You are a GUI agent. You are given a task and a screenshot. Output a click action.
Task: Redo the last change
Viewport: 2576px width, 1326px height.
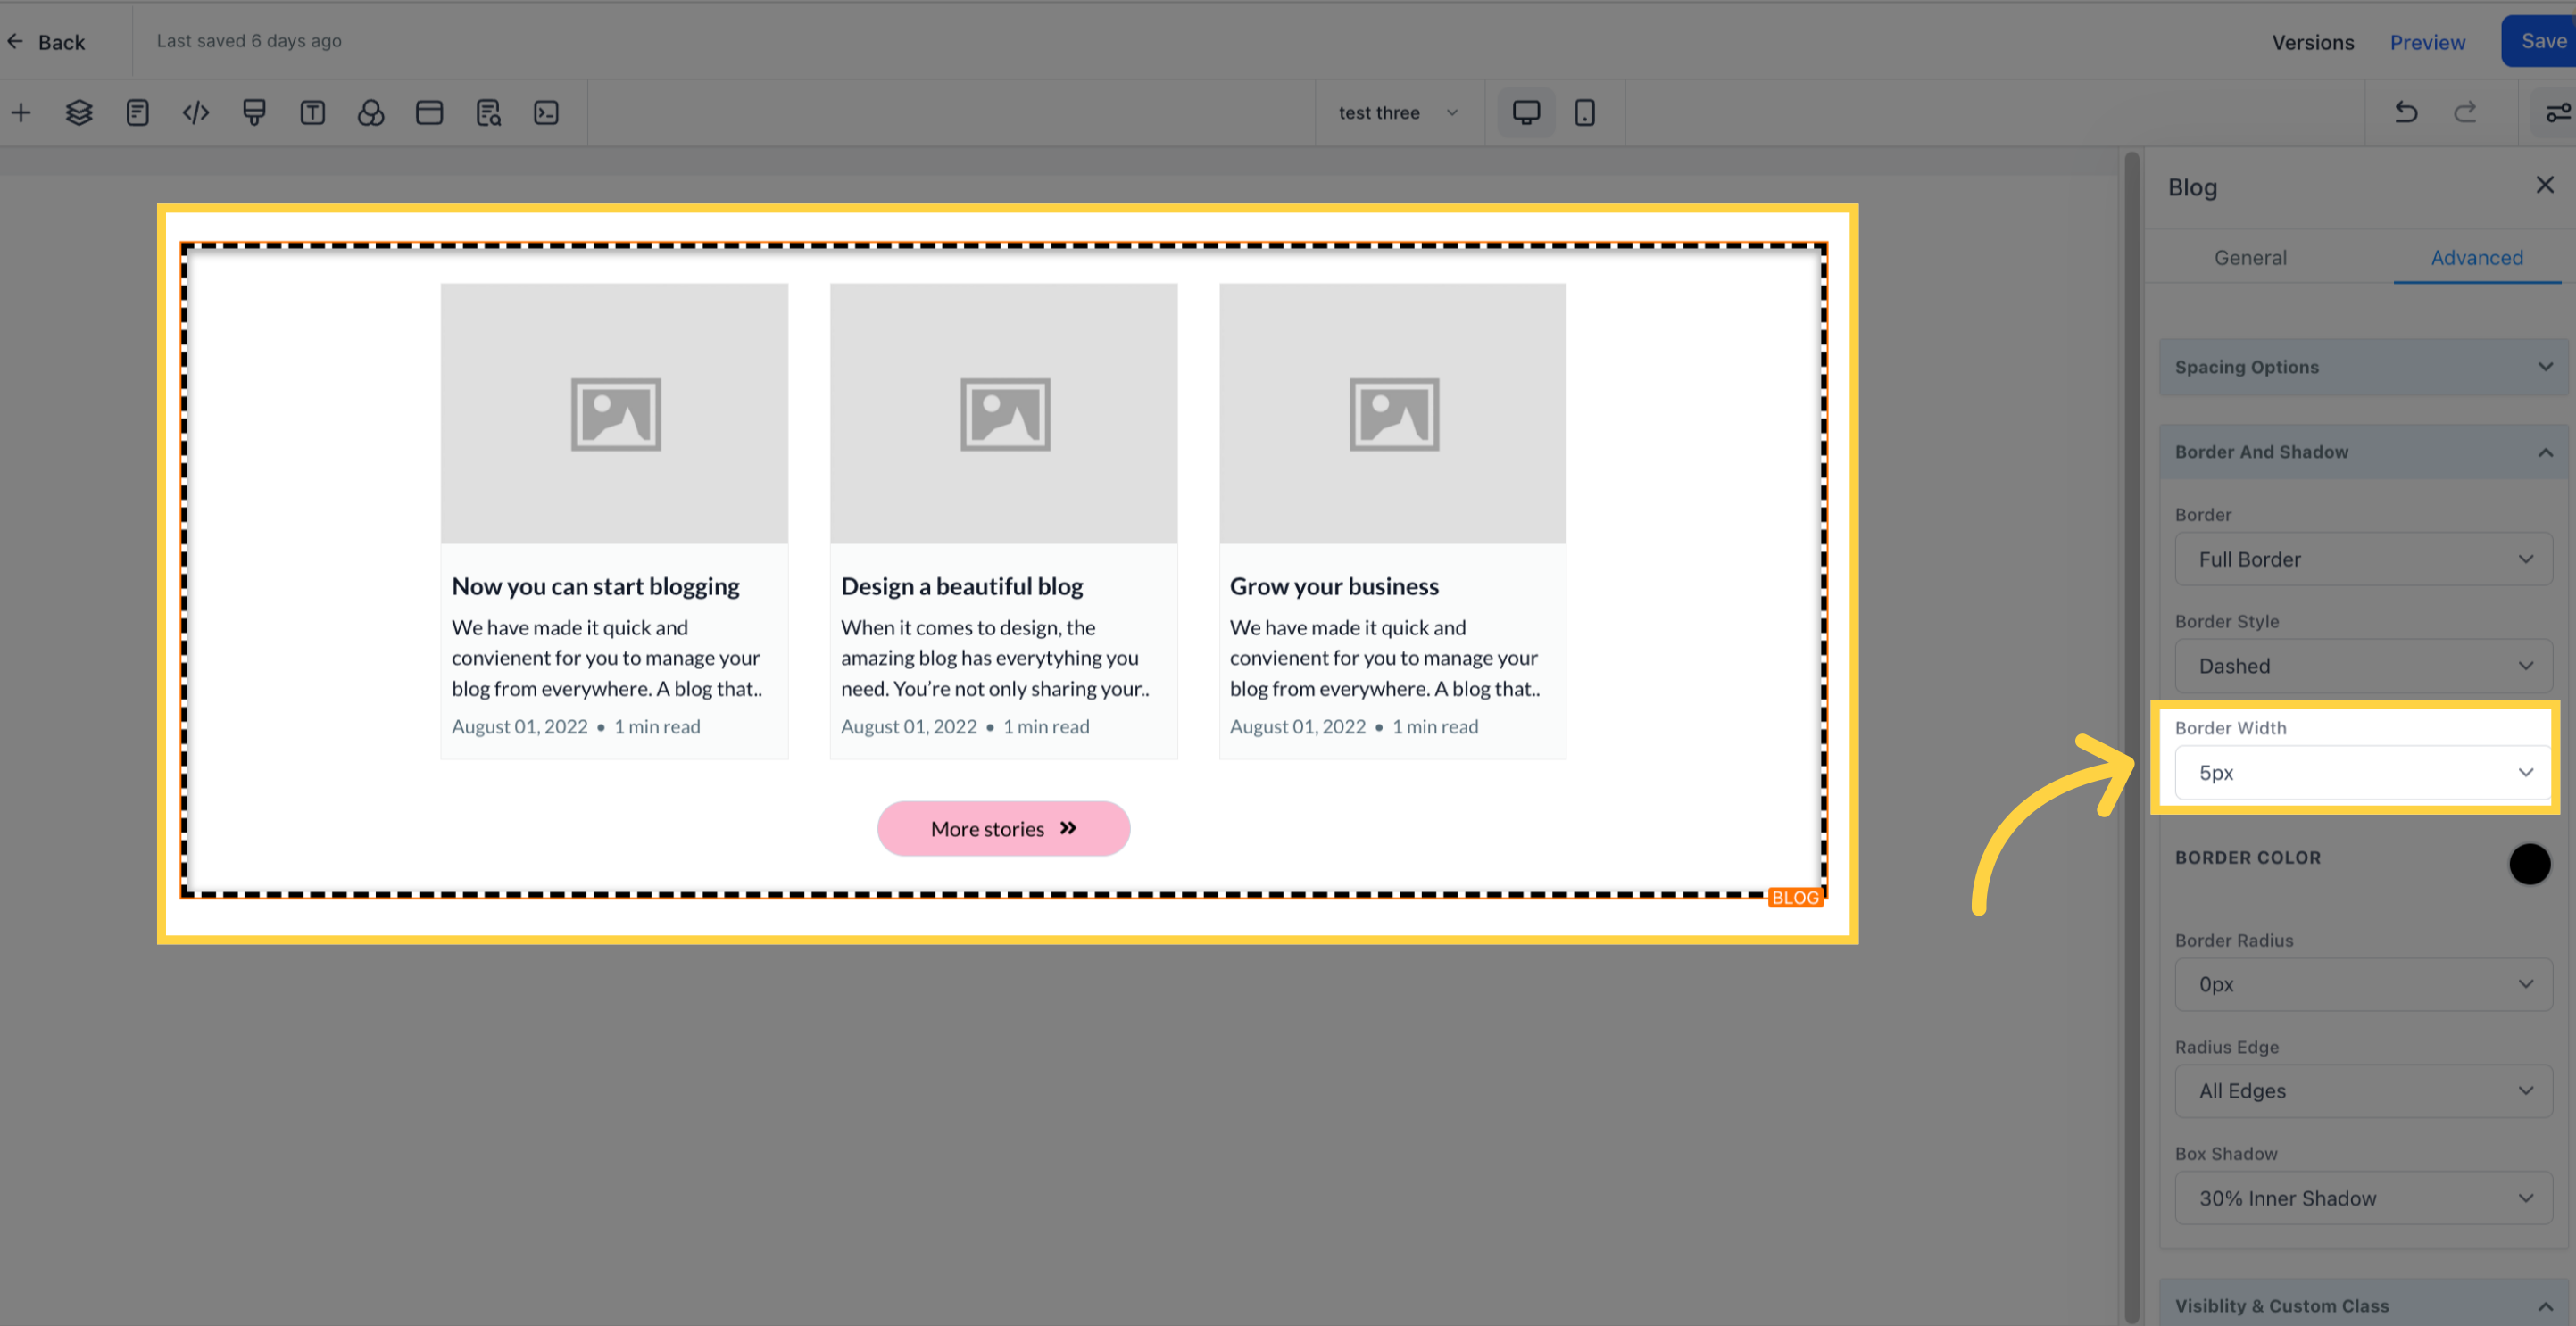pos(2465,112)
